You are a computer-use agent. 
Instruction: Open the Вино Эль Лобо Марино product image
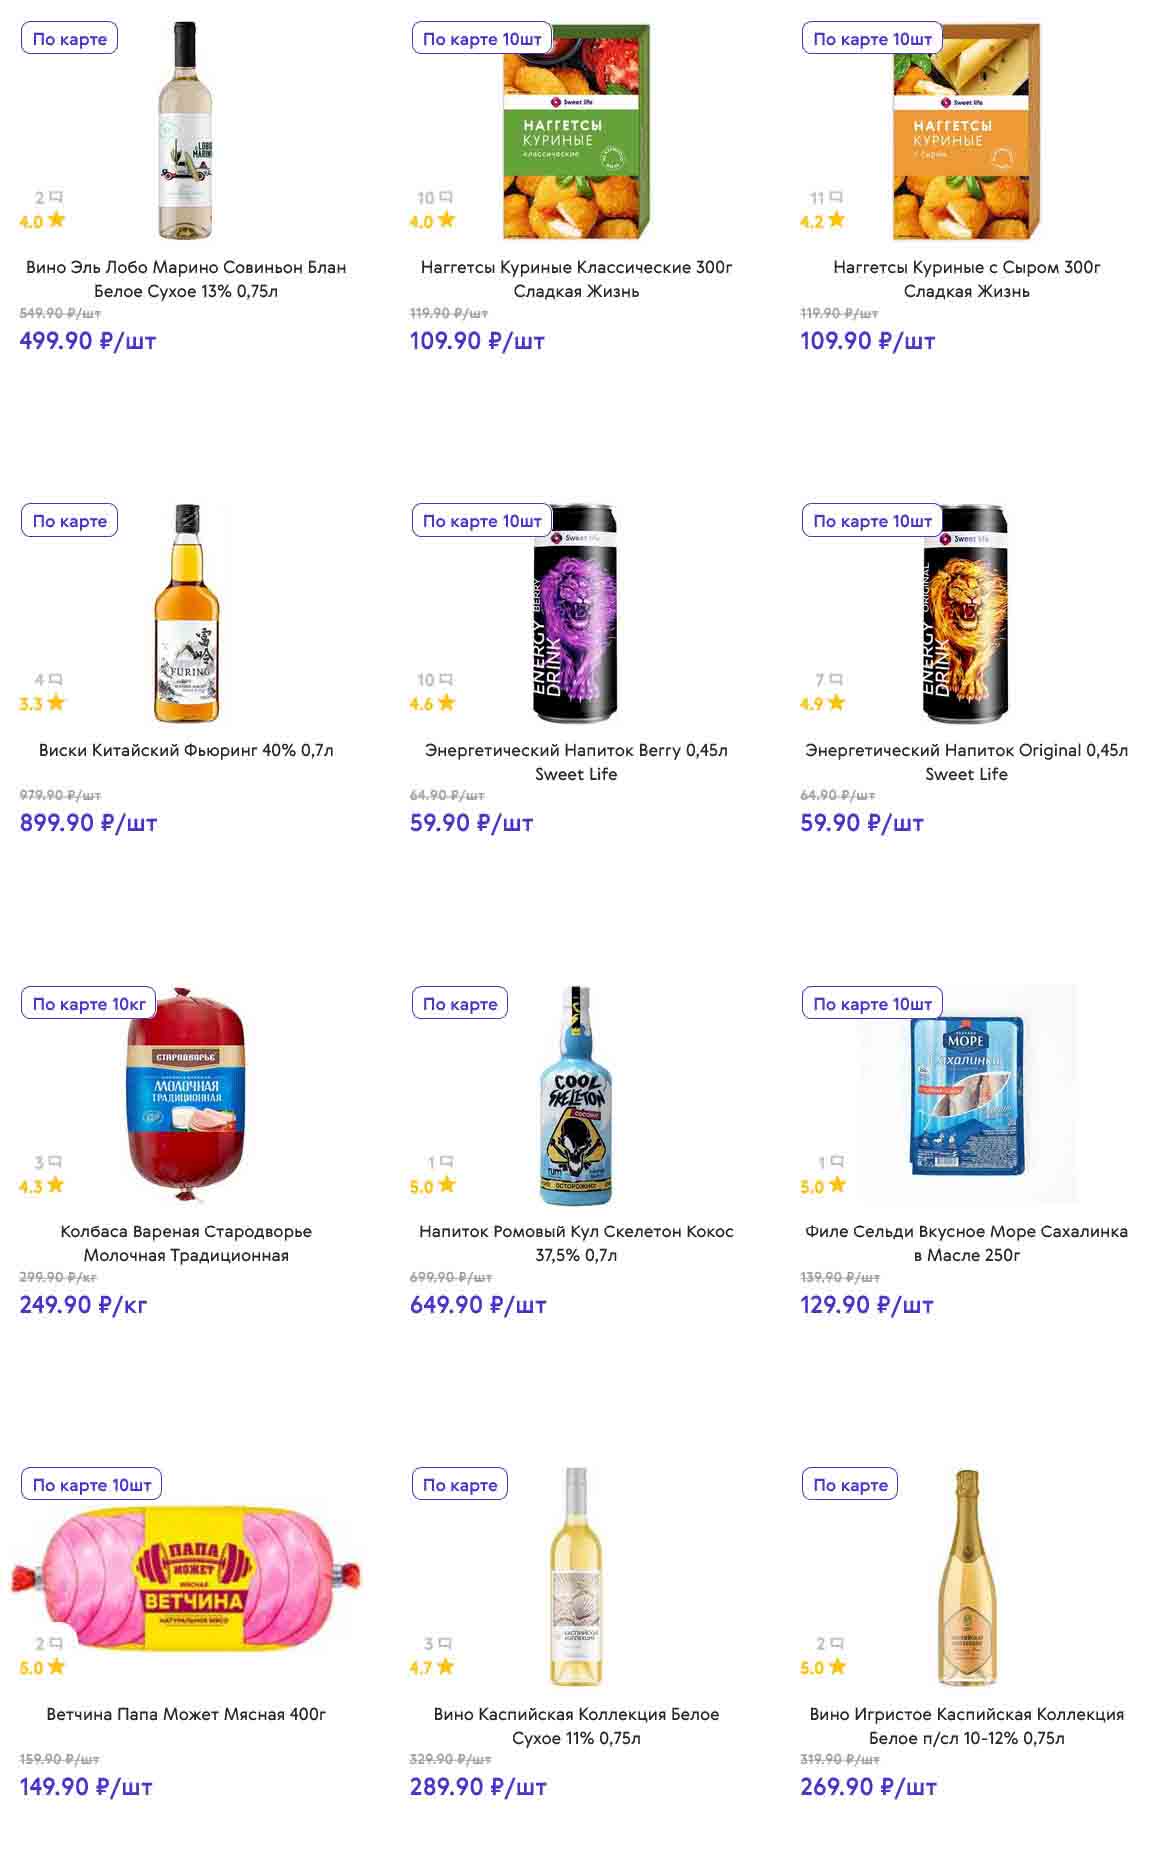[186, 130]
